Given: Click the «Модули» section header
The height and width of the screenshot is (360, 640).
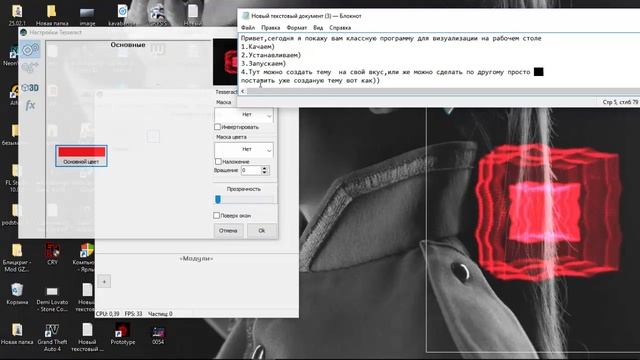Looking at the screenshot, I should click(x=196, y=259).
